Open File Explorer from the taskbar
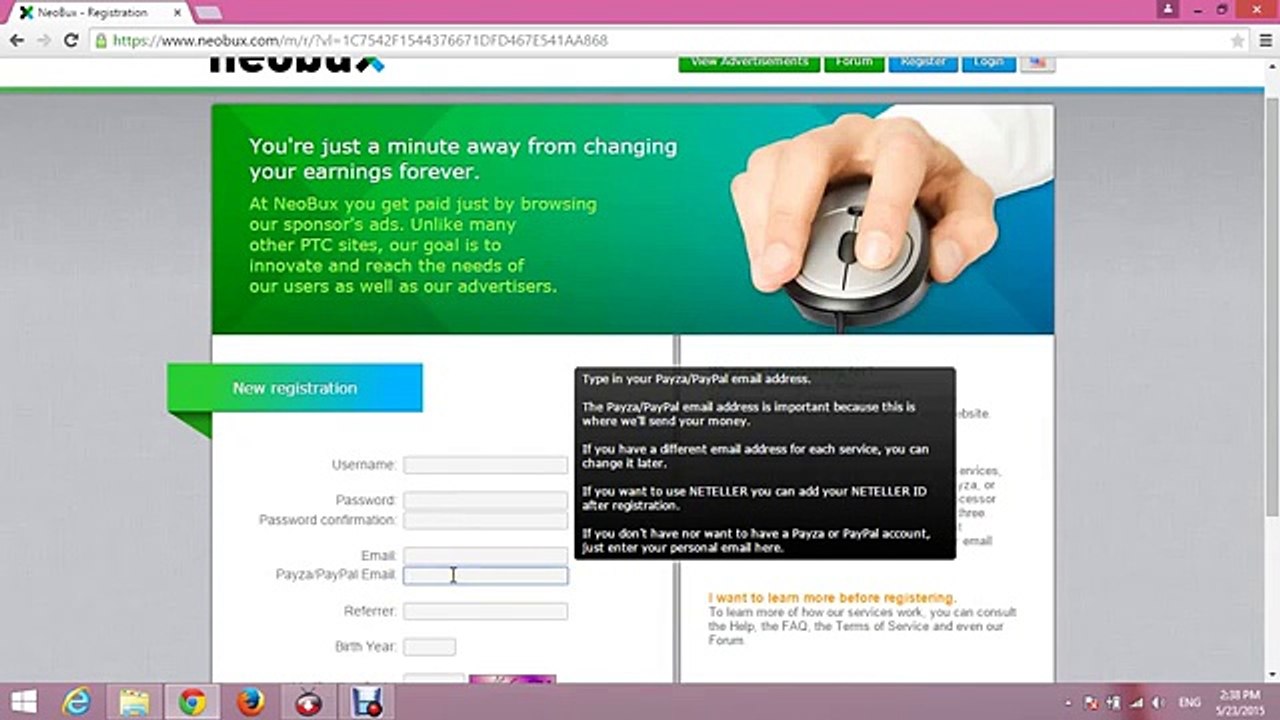Image resolution: width=1280 pixels, height=720 pixels. [134, 702]
